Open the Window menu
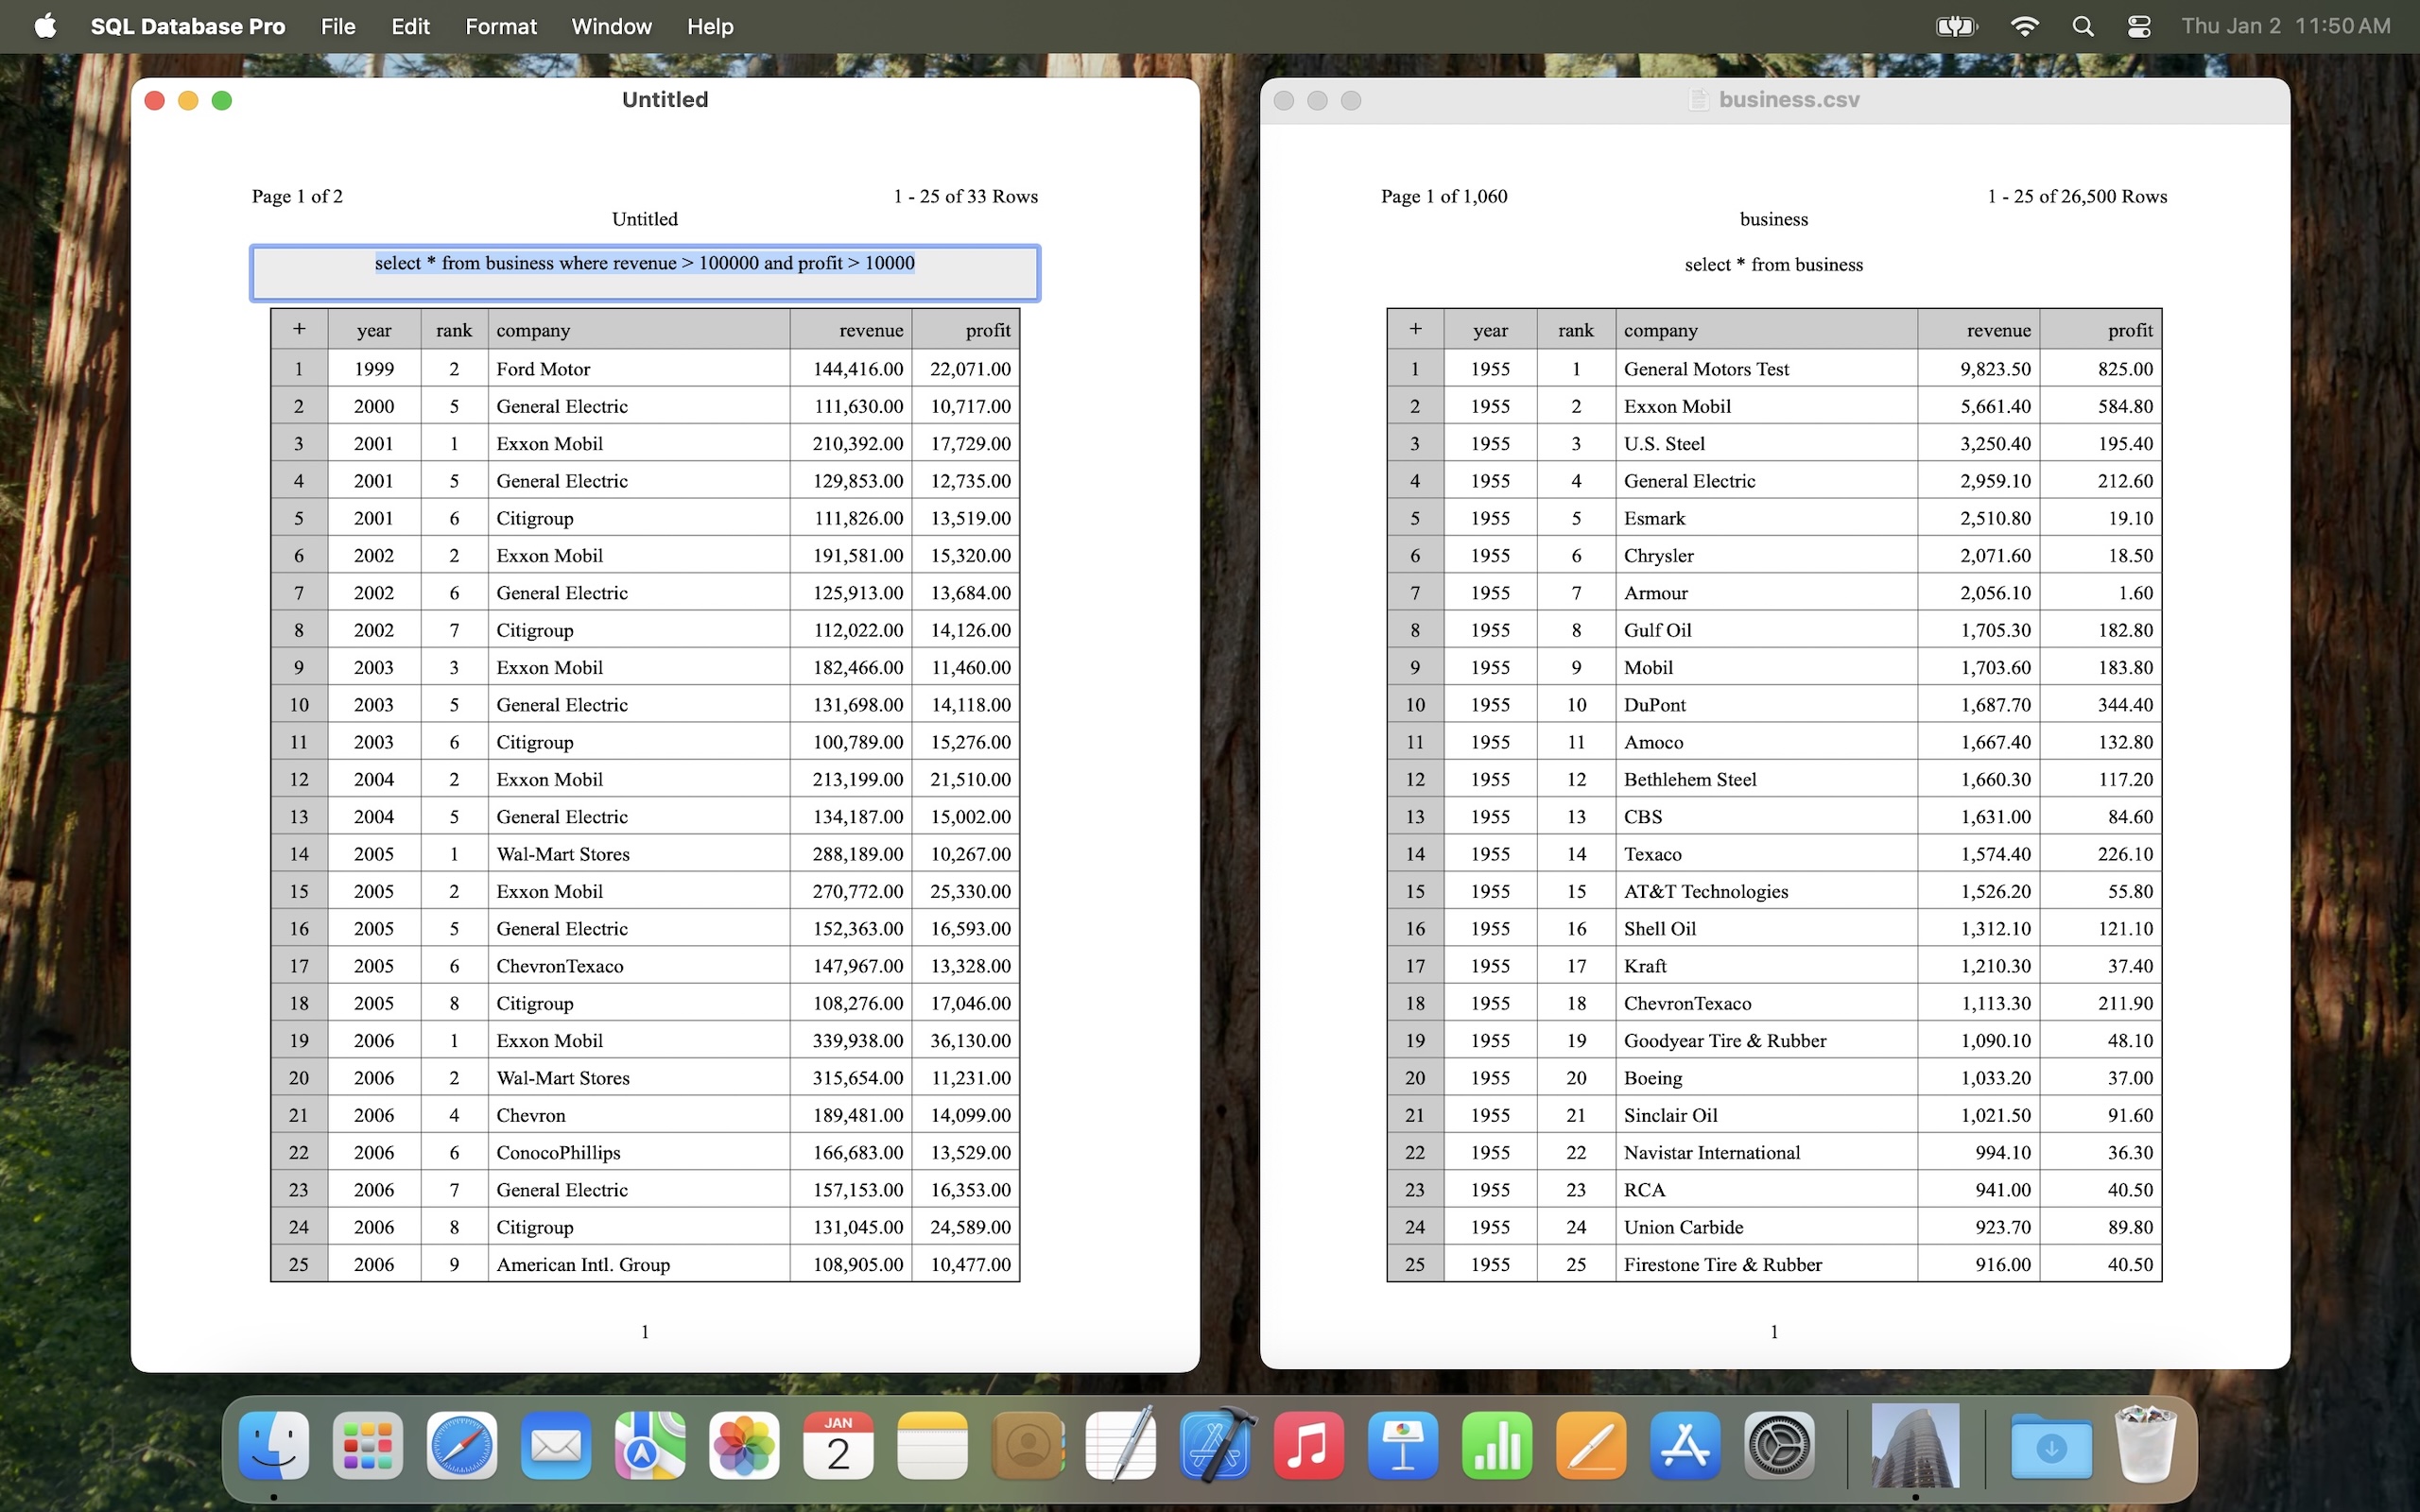 [611, 26]
